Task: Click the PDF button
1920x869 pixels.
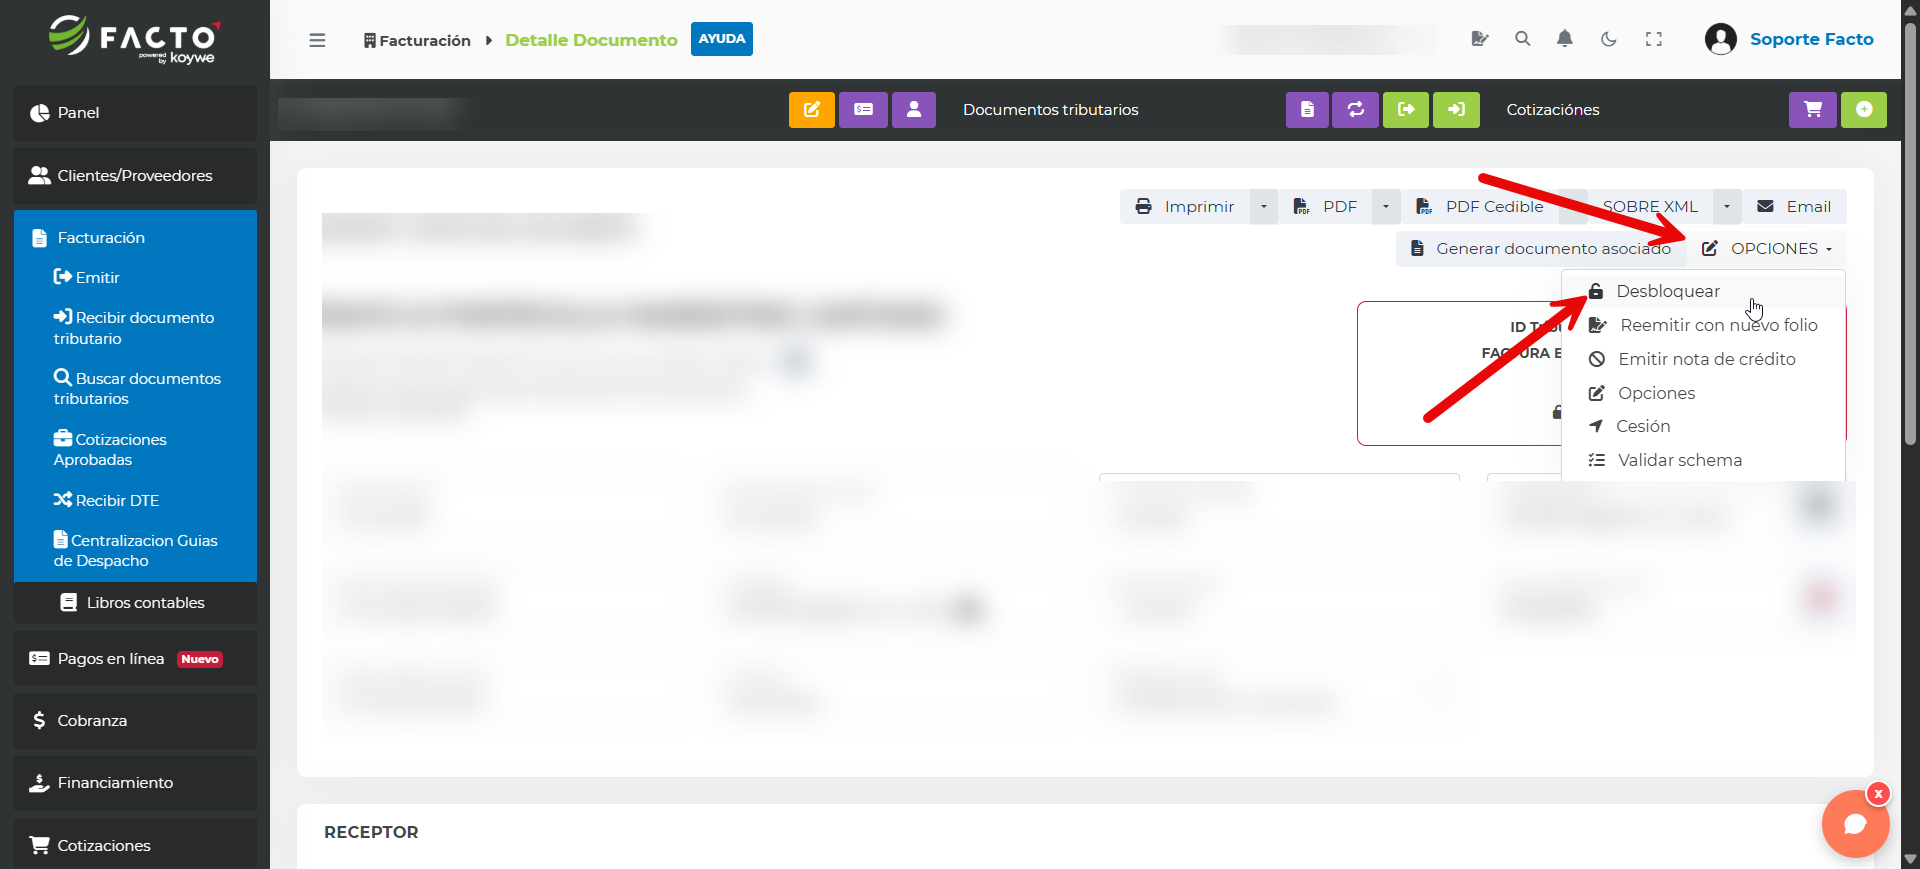Action: tap(1325, 207)
